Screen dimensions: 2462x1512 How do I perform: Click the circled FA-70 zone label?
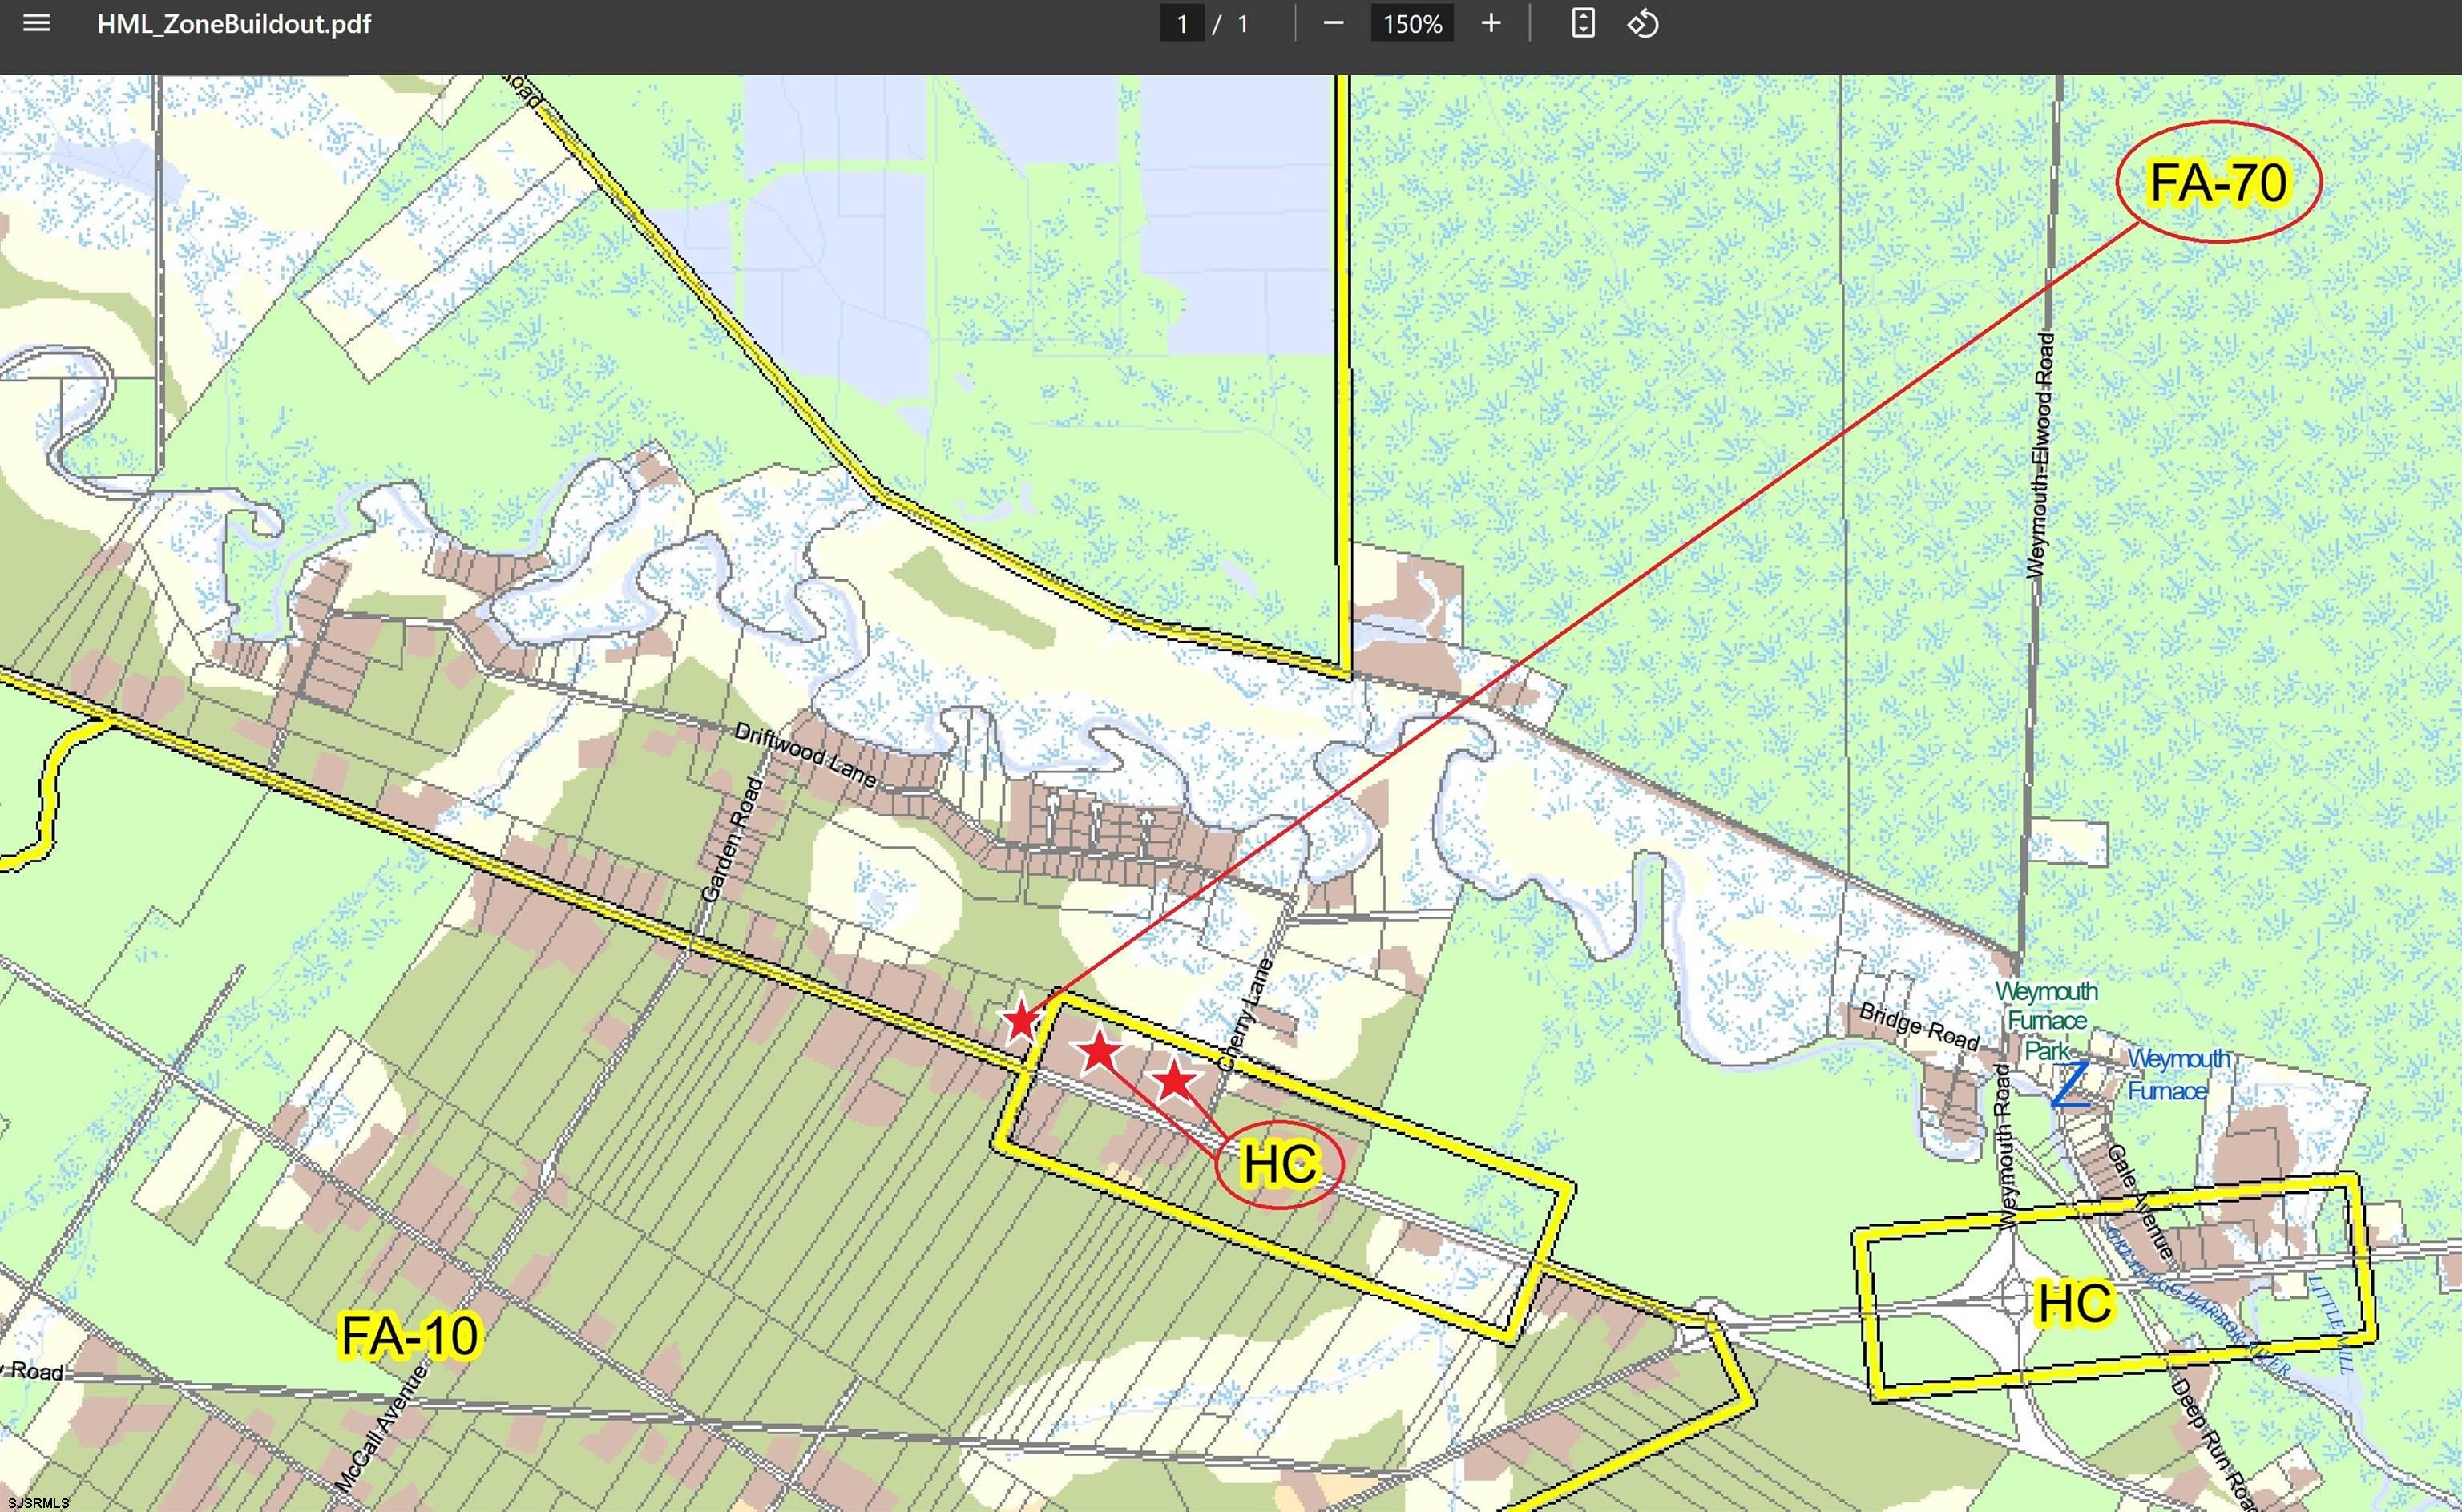pyautogui.click(x=2218, y=183)
